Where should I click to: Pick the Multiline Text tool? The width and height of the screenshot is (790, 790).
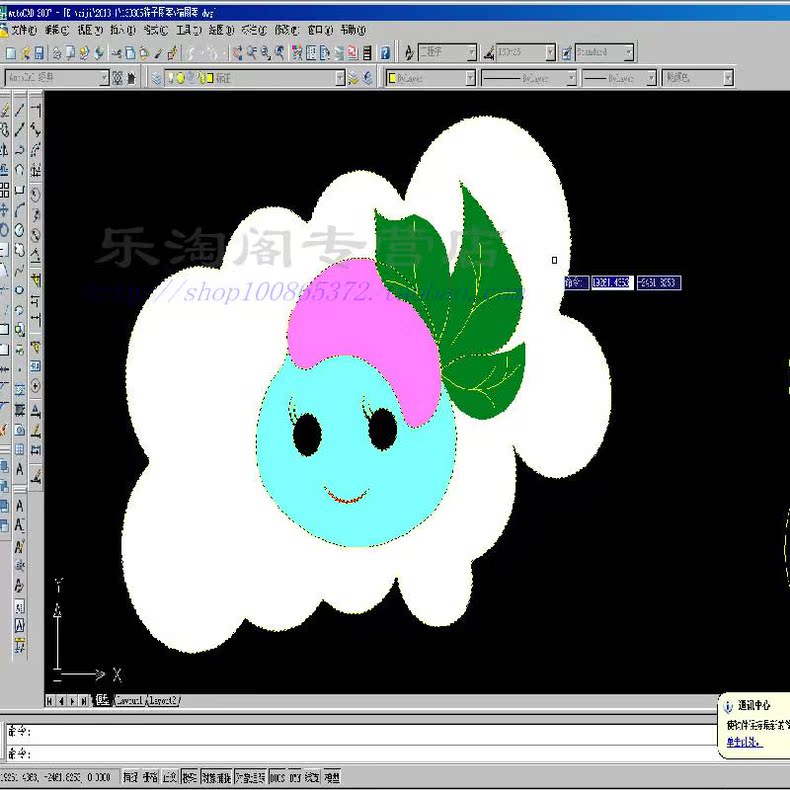pos(20,468)
